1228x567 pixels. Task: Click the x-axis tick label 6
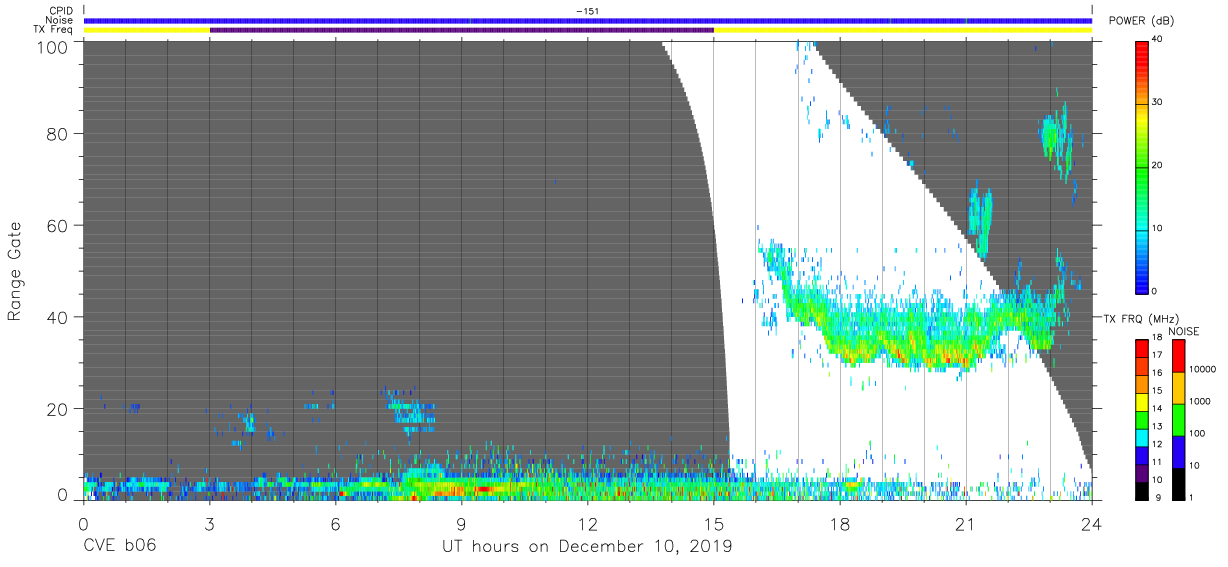[x=335, y=523]
